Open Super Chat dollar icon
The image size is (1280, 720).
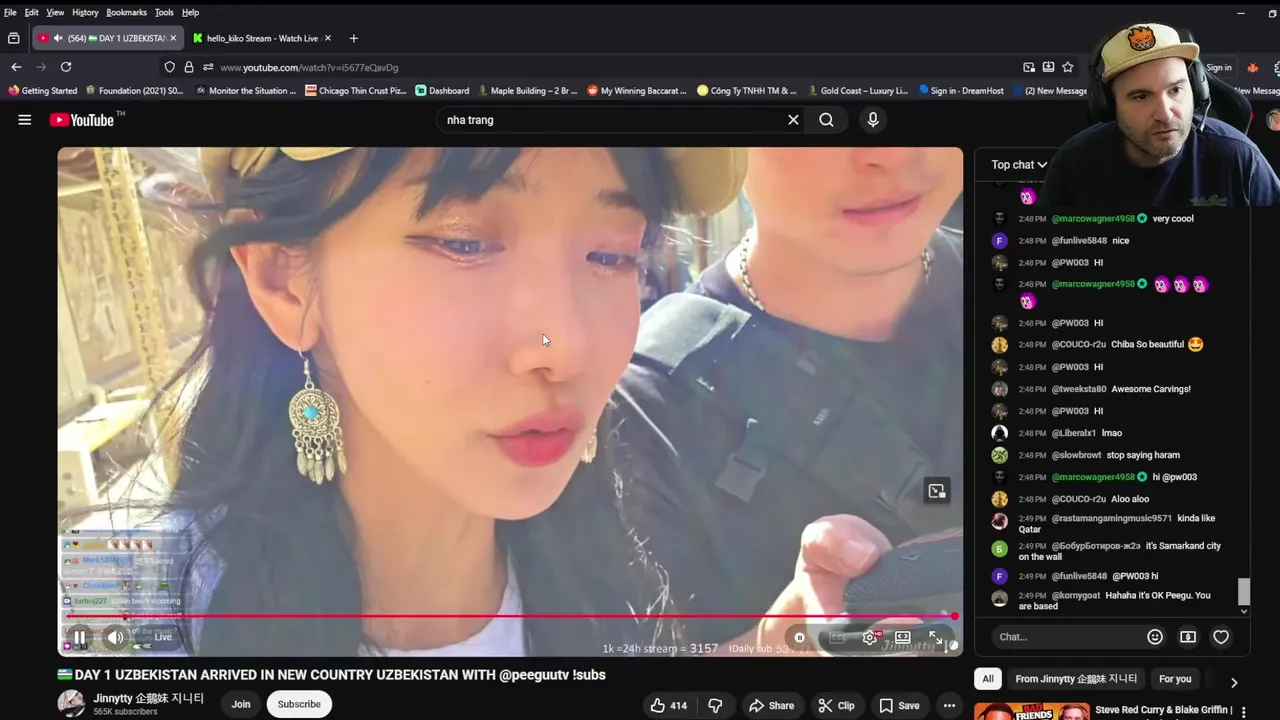click(x=1188, y=637)
